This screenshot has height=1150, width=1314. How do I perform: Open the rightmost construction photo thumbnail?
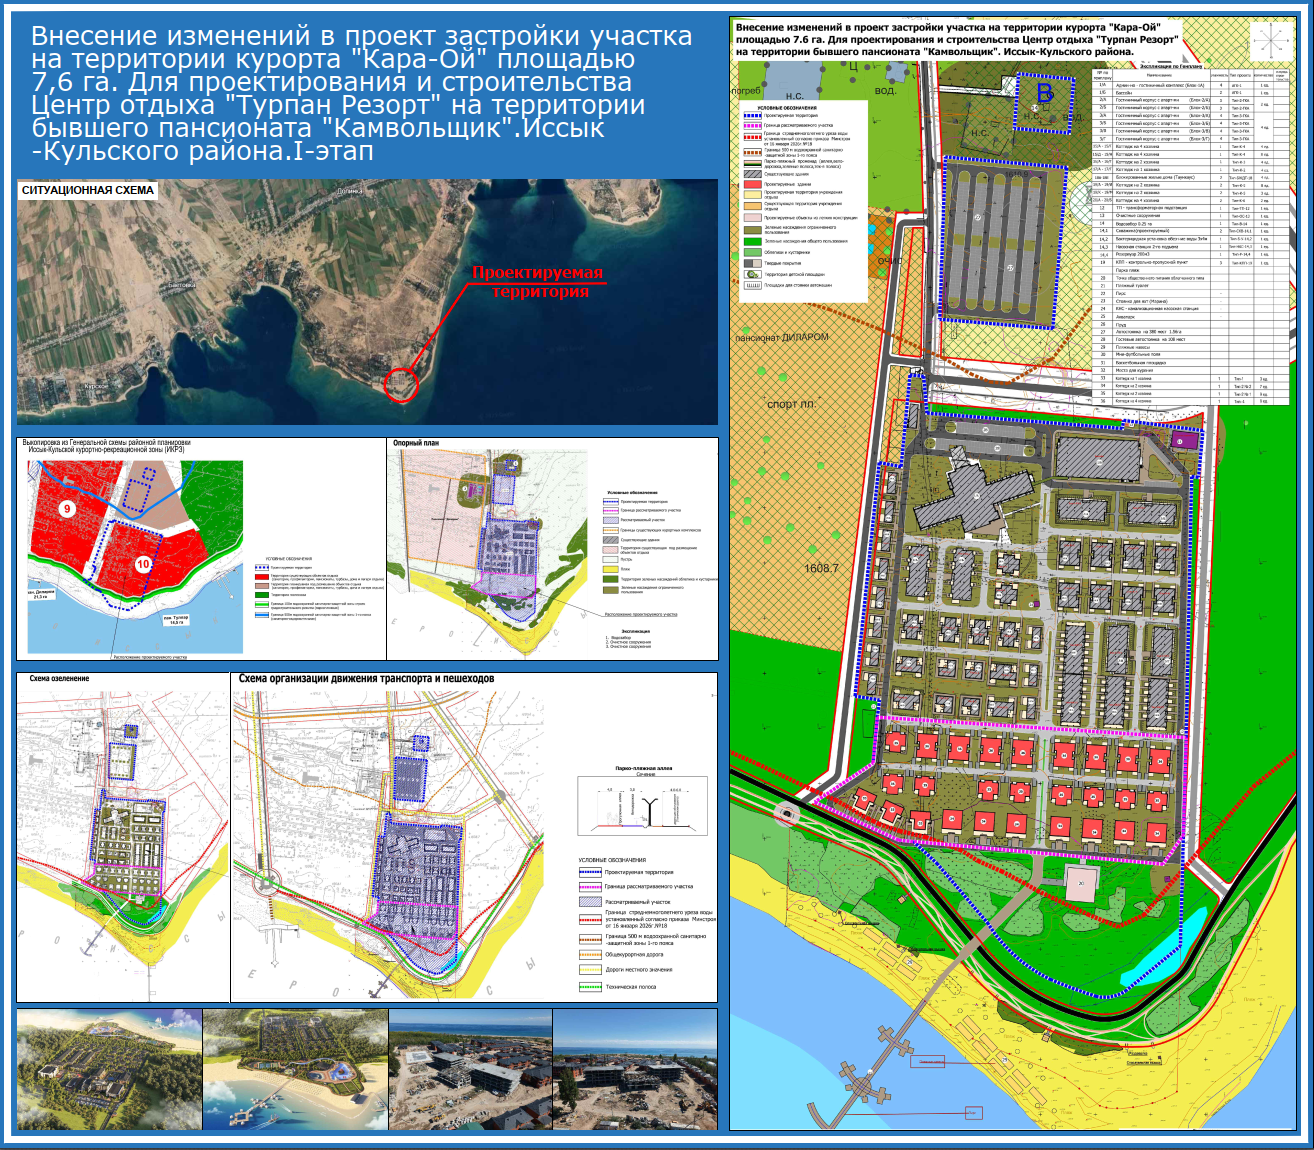pyautogui.click(x=635, y=1069)
